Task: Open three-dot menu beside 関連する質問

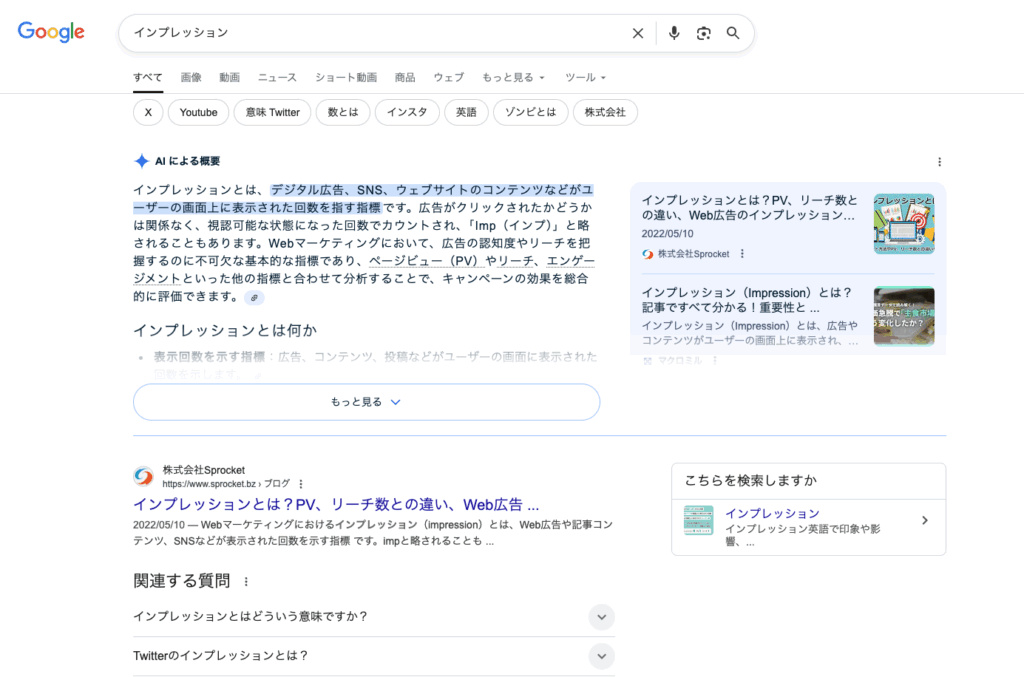Action: [x=246, y=581]
